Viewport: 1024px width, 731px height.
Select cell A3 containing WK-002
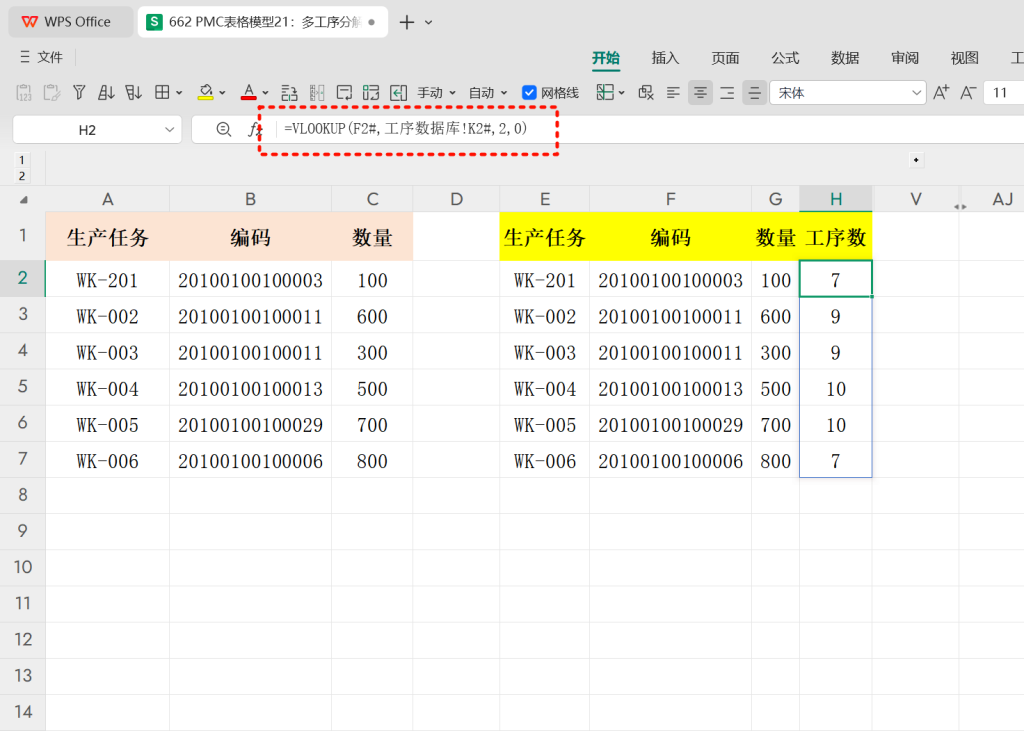(x=108, y=316)
